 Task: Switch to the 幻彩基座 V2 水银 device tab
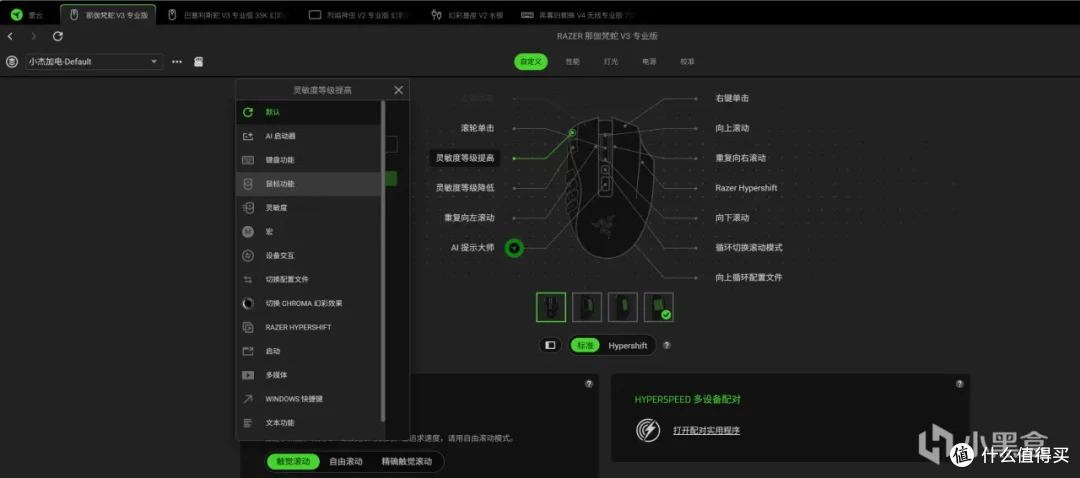coord(470,14)
